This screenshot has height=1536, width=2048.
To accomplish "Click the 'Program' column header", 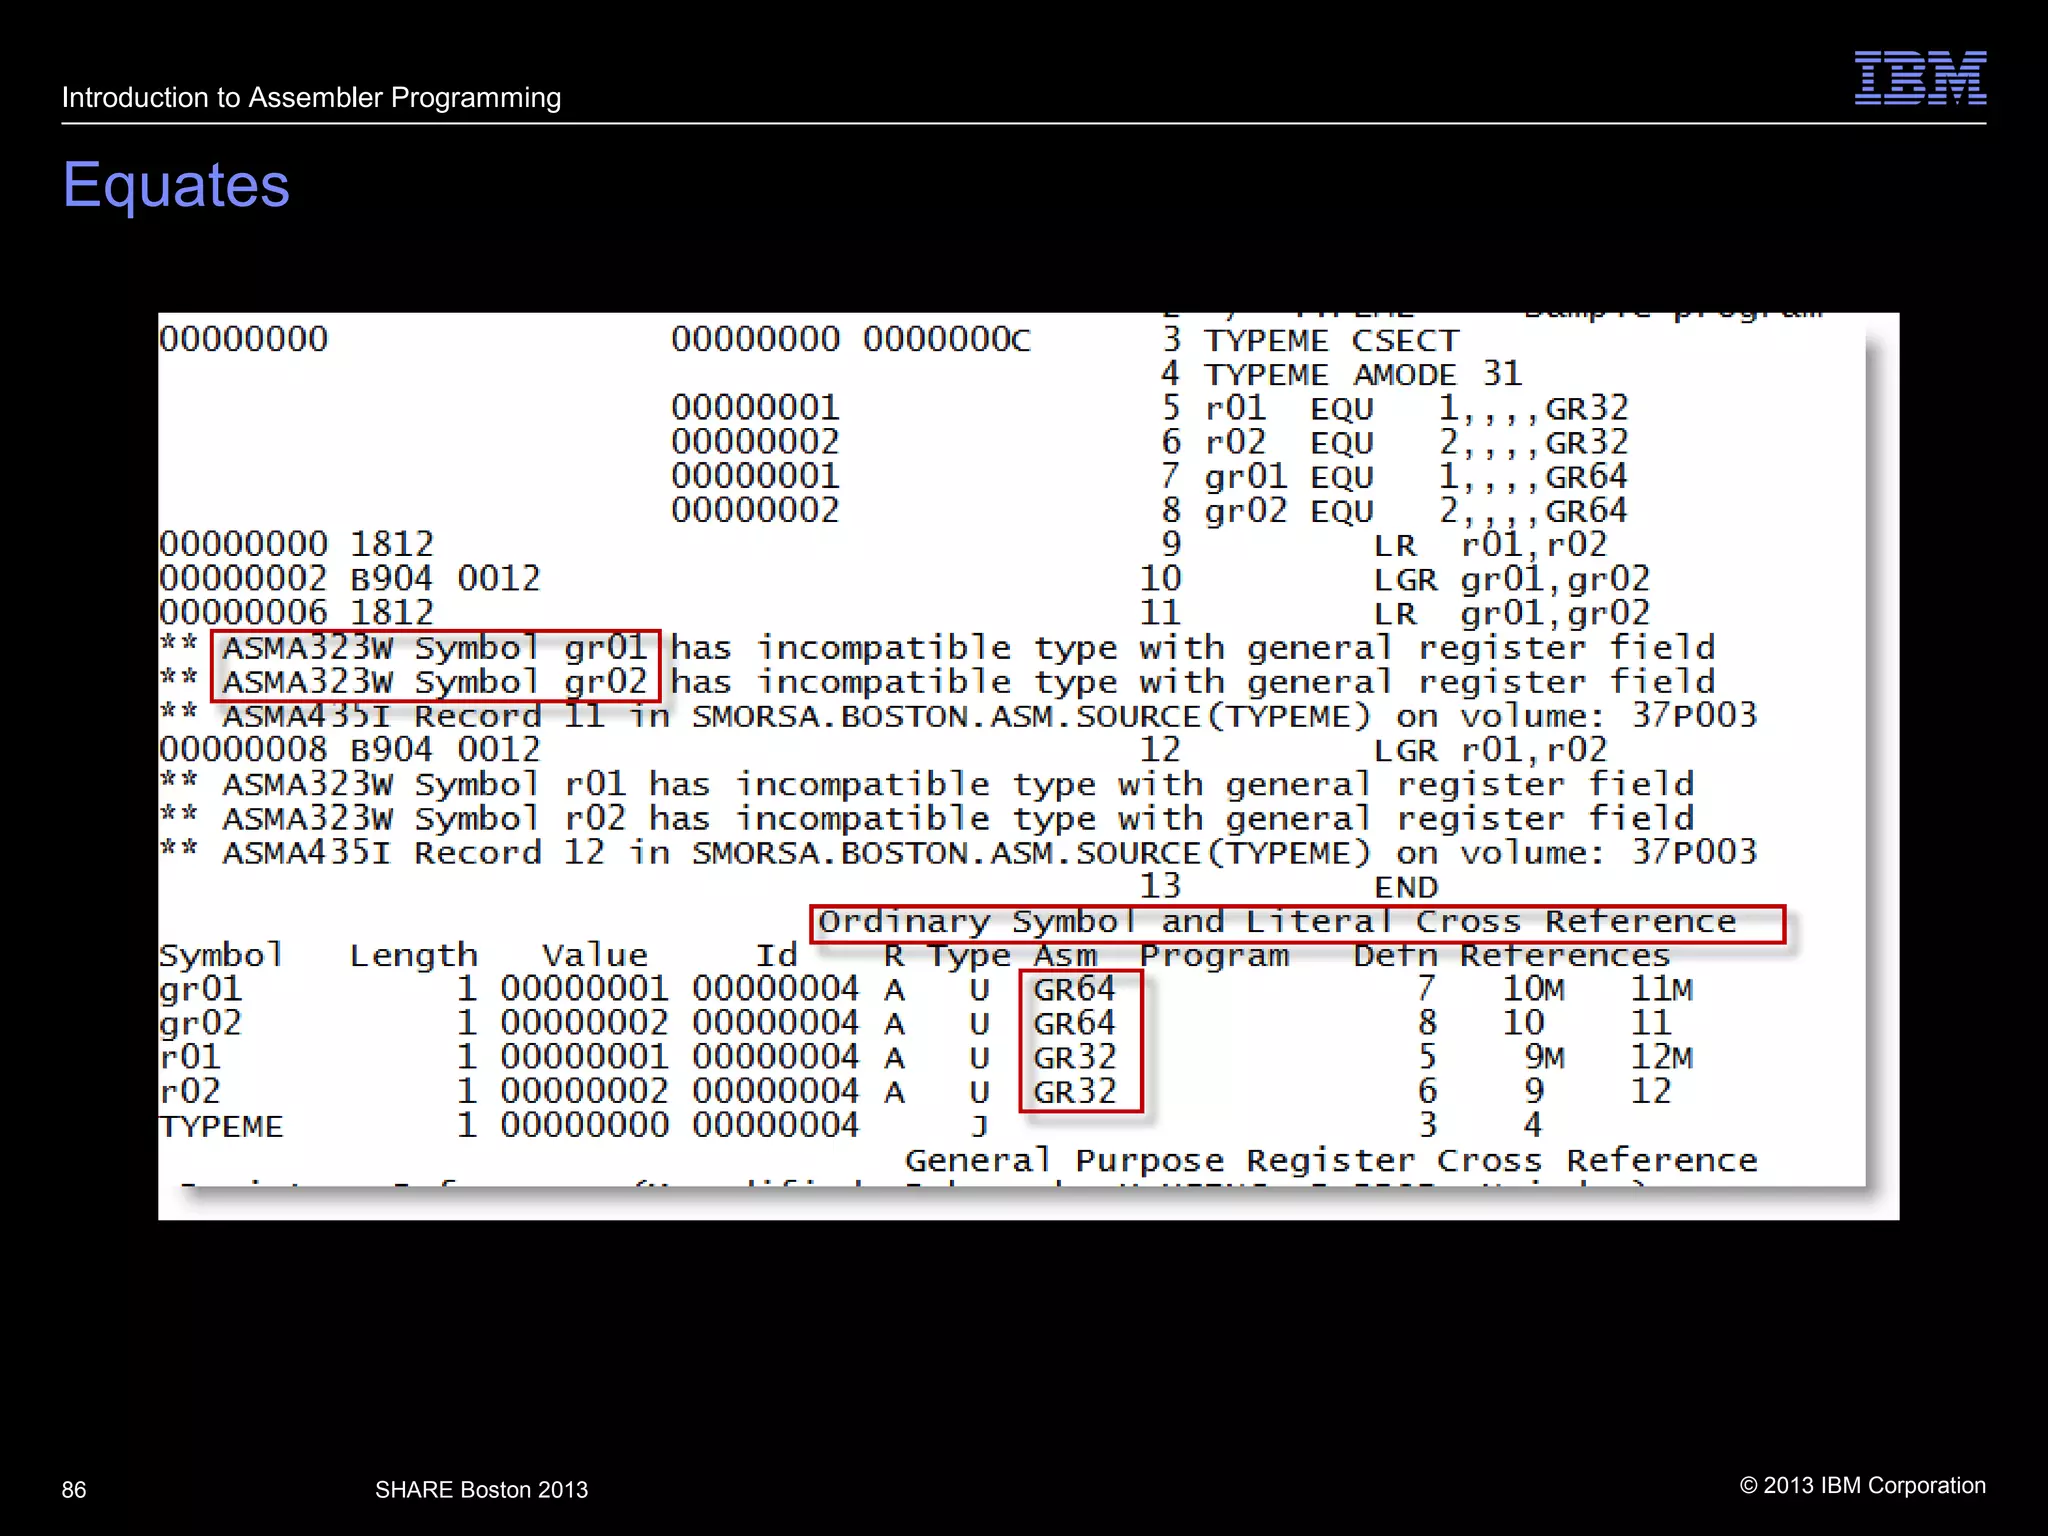I will tap(1214, 956).
